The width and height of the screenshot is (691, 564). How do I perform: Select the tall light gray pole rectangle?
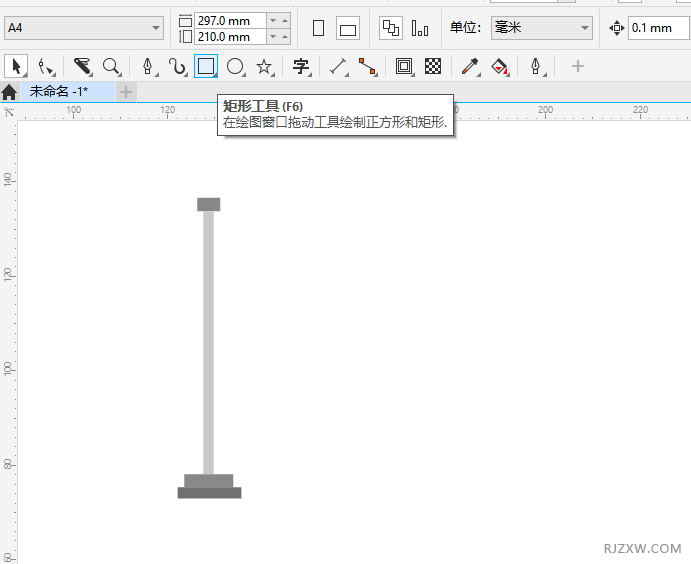pyautogui.click(x=208, y=343)
